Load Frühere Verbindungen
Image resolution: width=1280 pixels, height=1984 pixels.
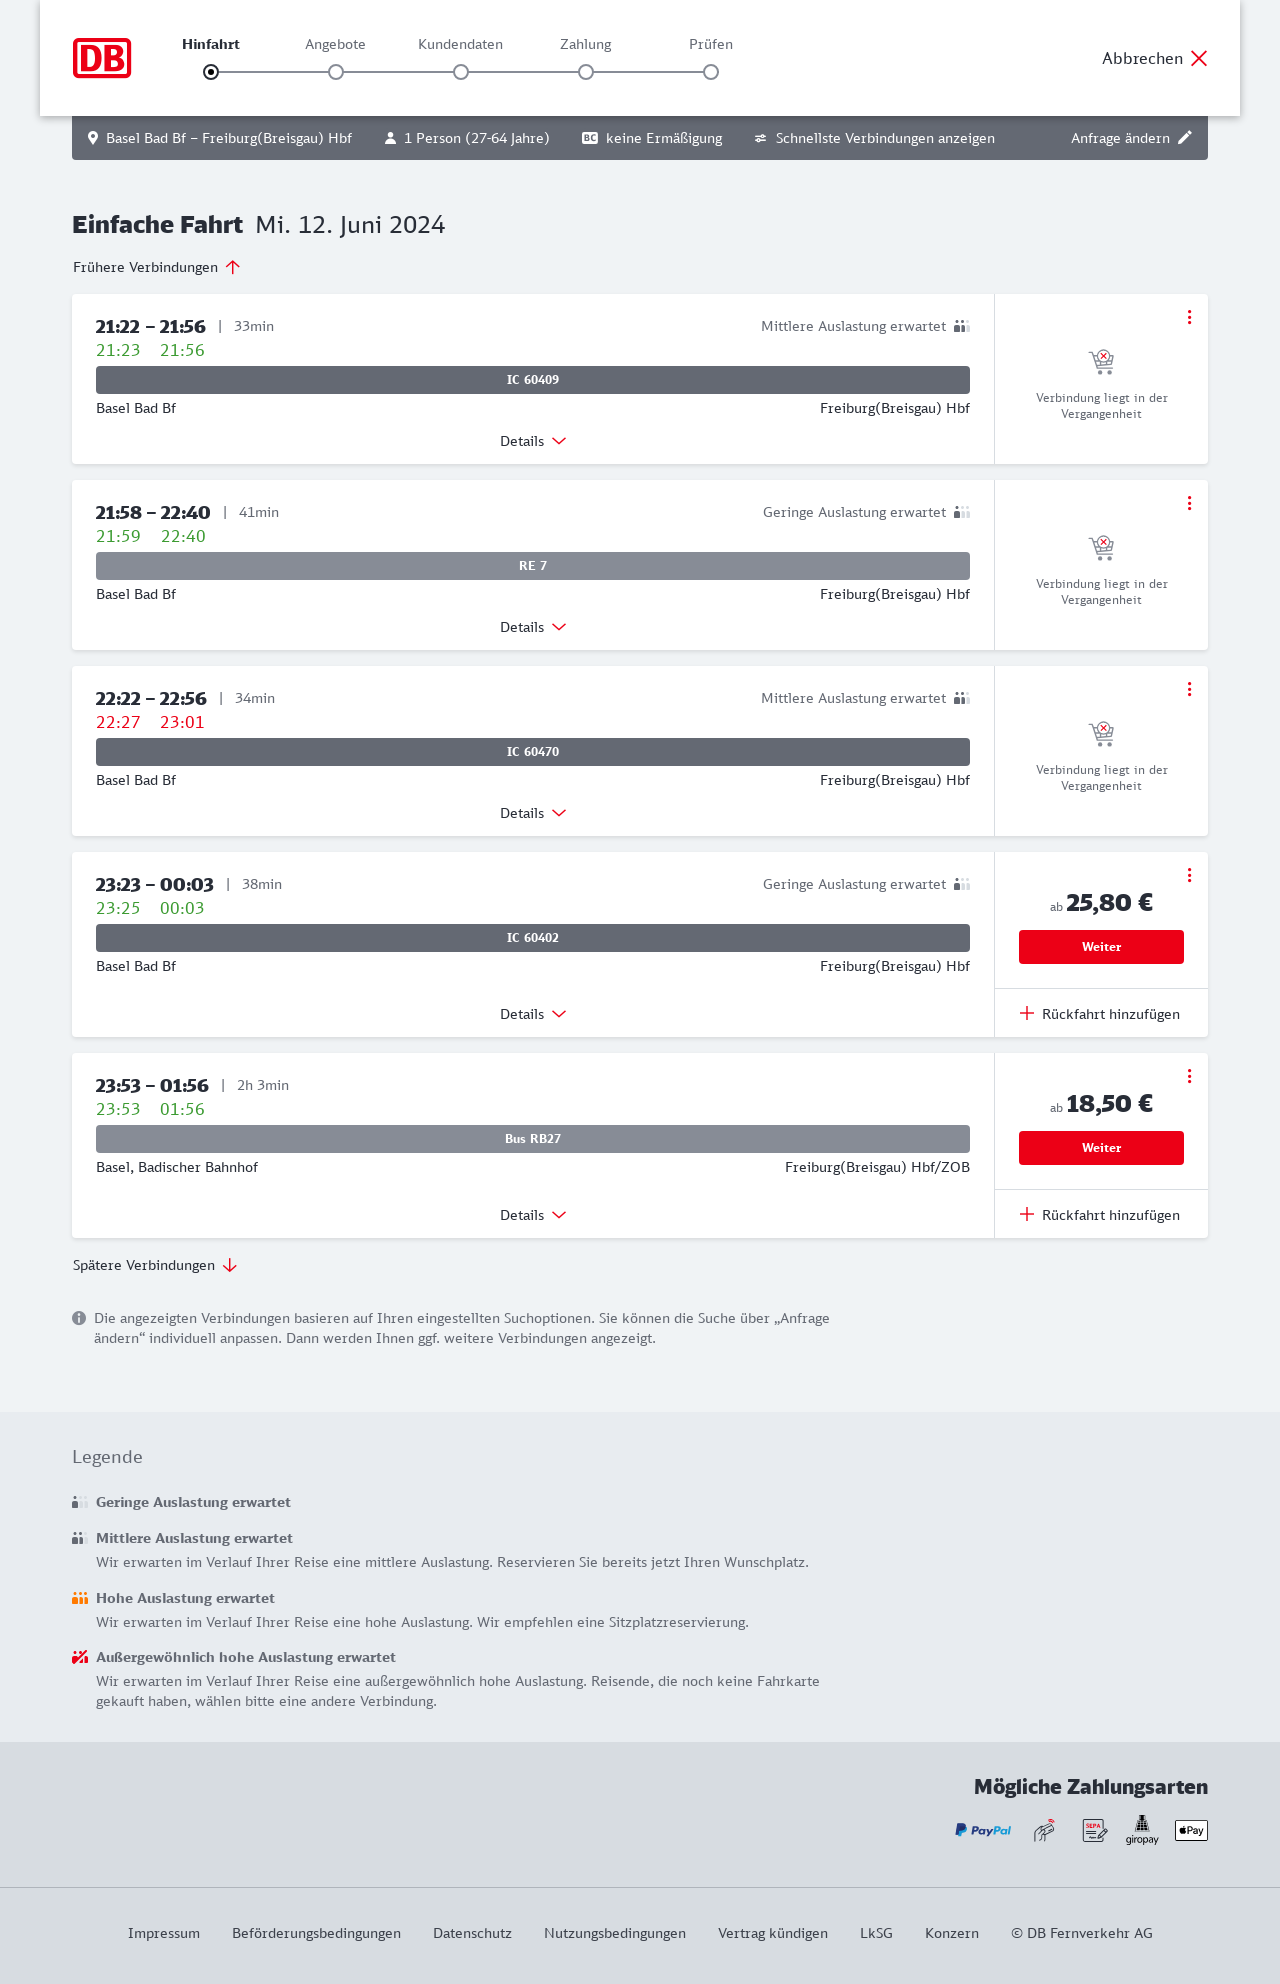pyautogui.click(x=156, y=267)
